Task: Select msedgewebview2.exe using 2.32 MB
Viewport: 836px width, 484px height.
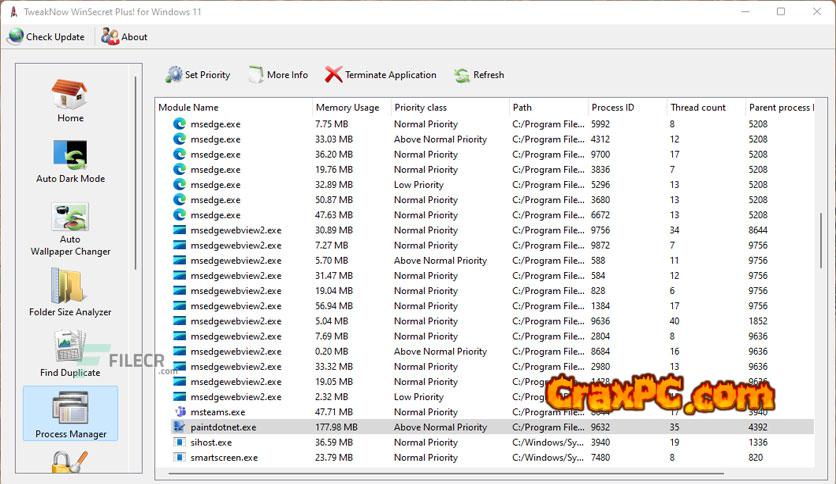Action: 485,397
